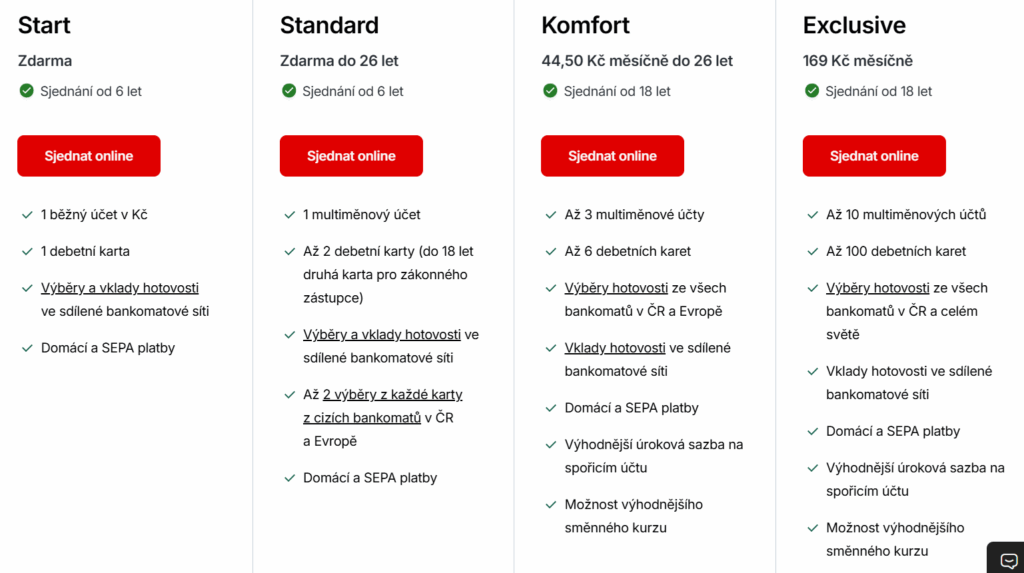
Task: Click checkmark beside 'Až 6 debetních karet'
Action: tap(551, 252)
